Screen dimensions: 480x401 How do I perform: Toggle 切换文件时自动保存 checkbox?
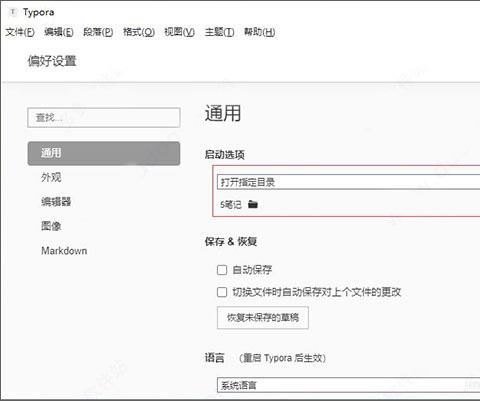point(222,292)
